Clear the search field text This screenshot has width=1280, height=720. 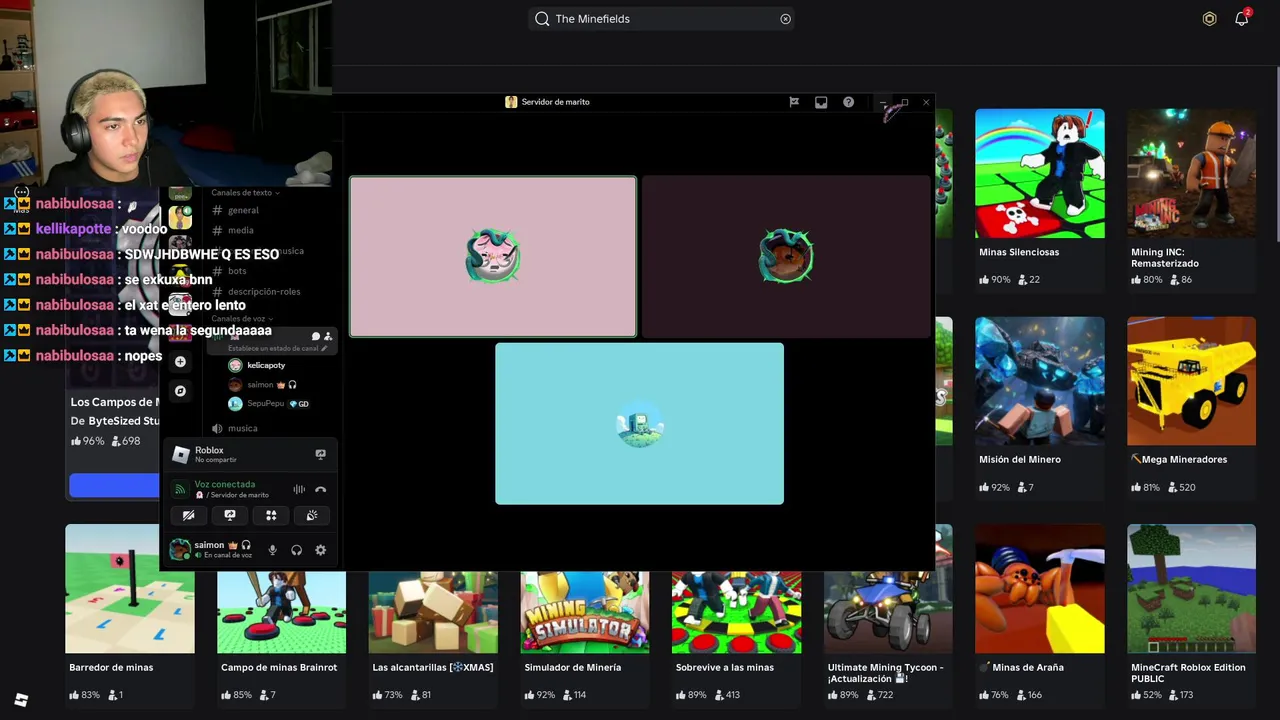tap(785, 18)
